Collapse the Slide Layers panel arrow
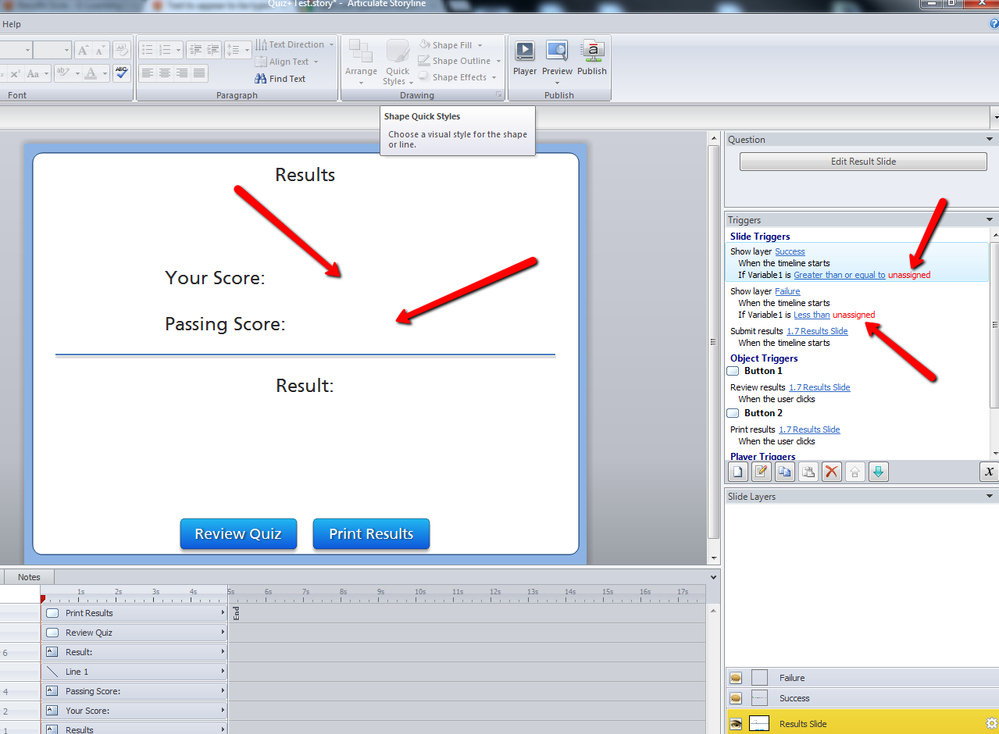 [990, 496]
